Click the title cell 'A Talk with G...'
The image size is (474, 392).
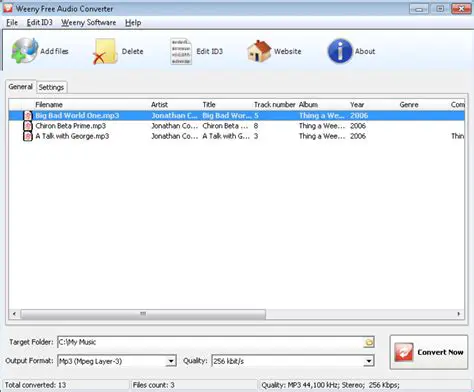[x=226, y=136]
